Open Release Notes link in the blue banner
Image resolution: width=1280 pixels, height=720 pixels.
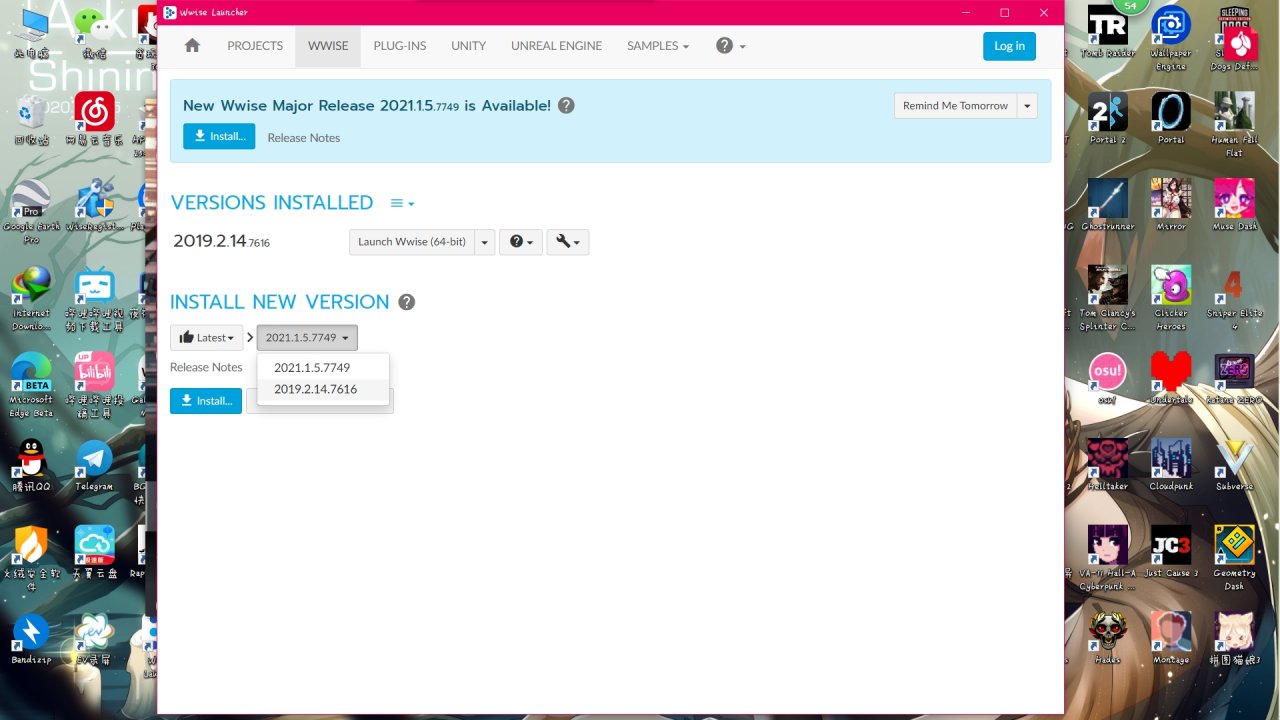click(304, 138)
